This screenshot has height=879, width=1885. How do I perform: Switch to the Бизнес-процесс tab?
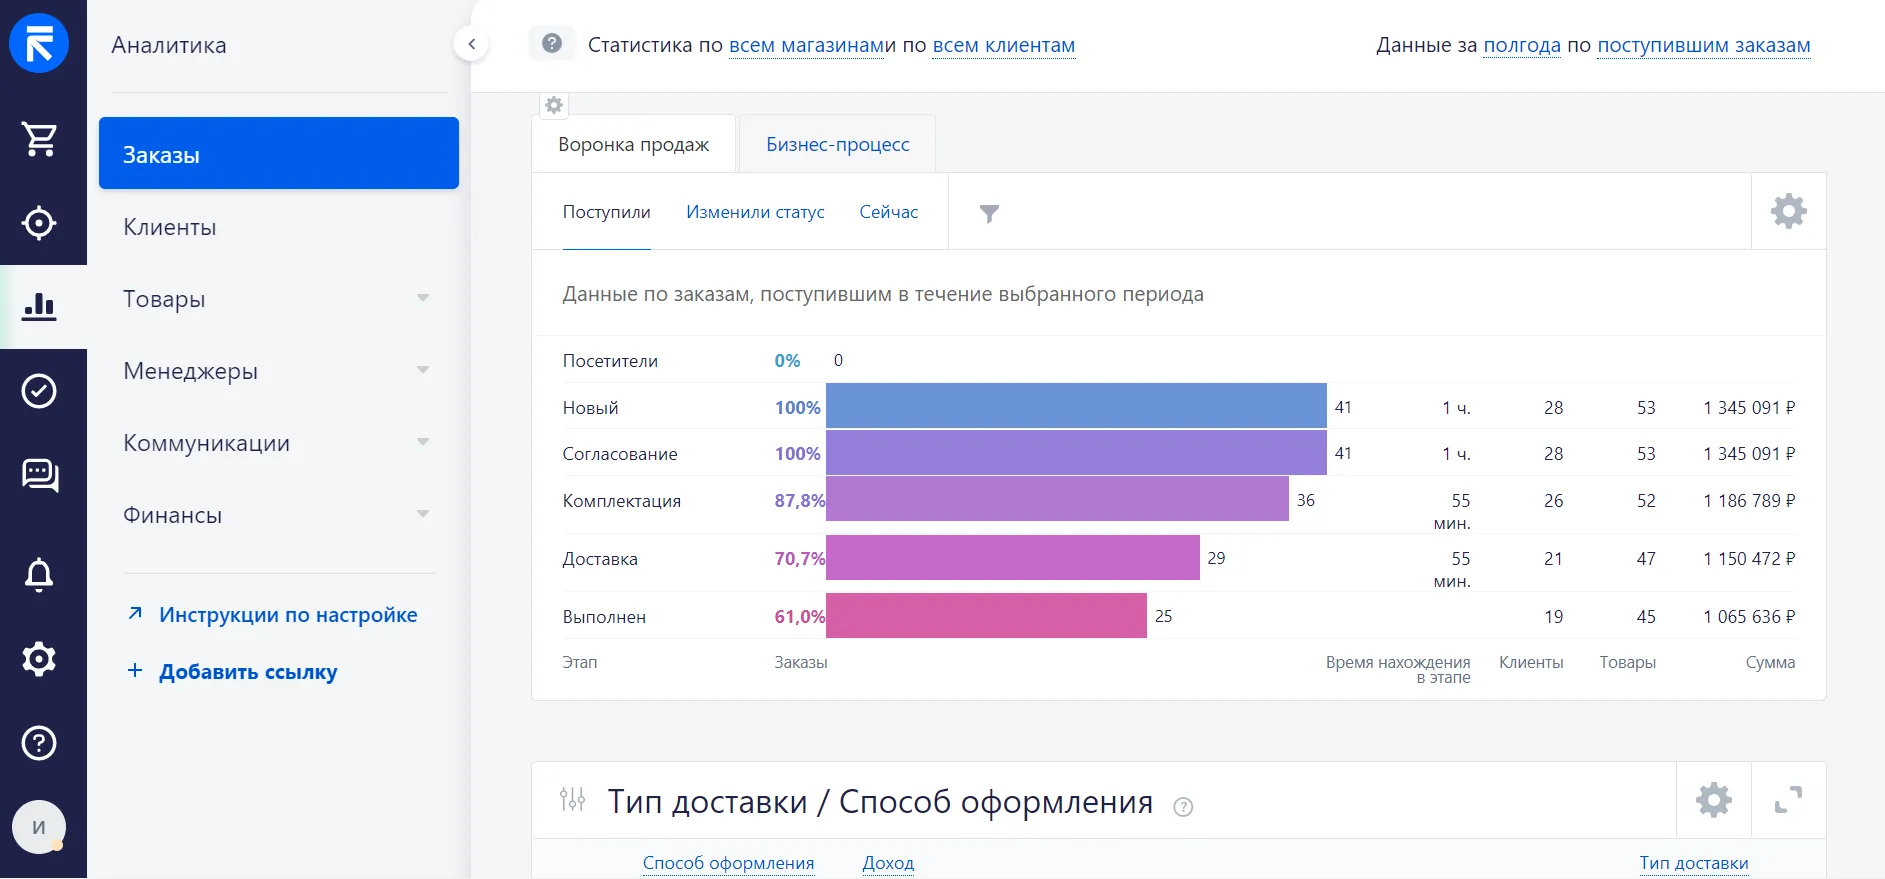[x=838, y=144]
